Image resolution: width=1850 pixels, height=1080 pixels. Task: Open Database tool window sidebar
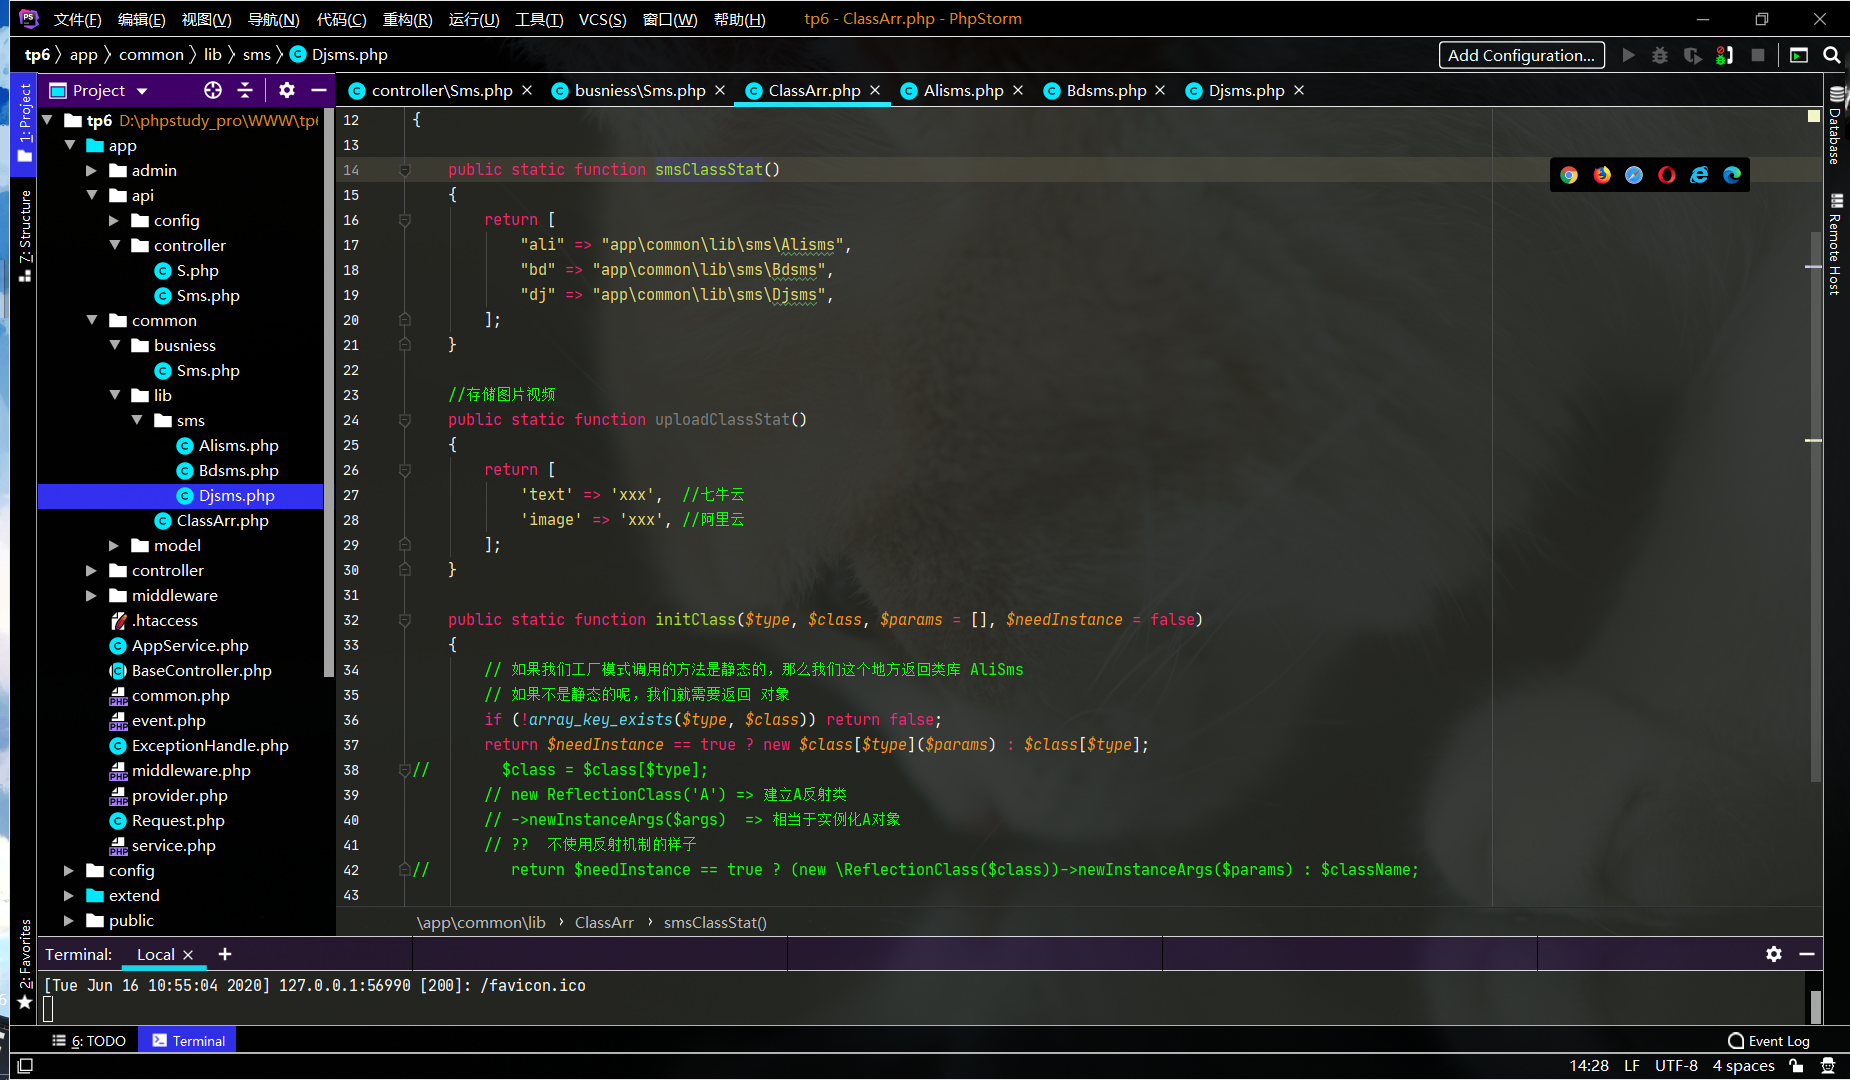click(x=1836, y=126)
